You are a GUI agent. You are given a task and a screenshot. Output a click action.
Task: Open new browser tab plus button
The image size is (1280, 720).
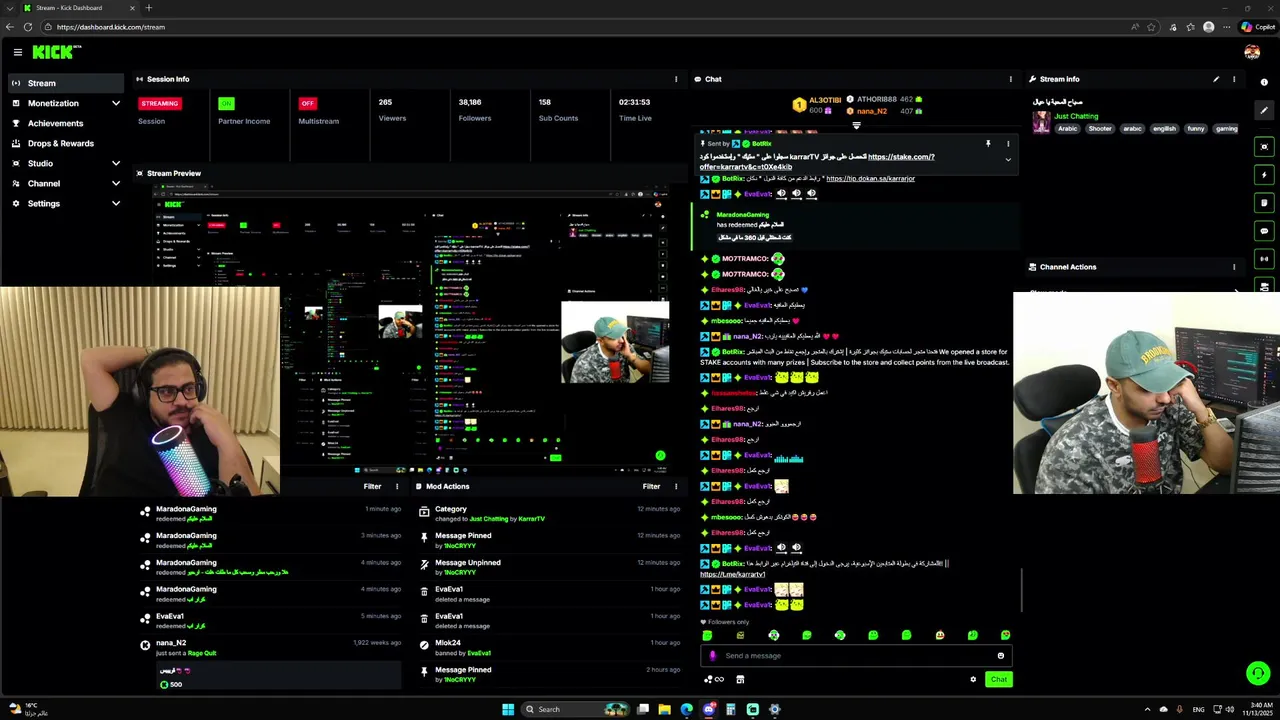click(148, 8)
